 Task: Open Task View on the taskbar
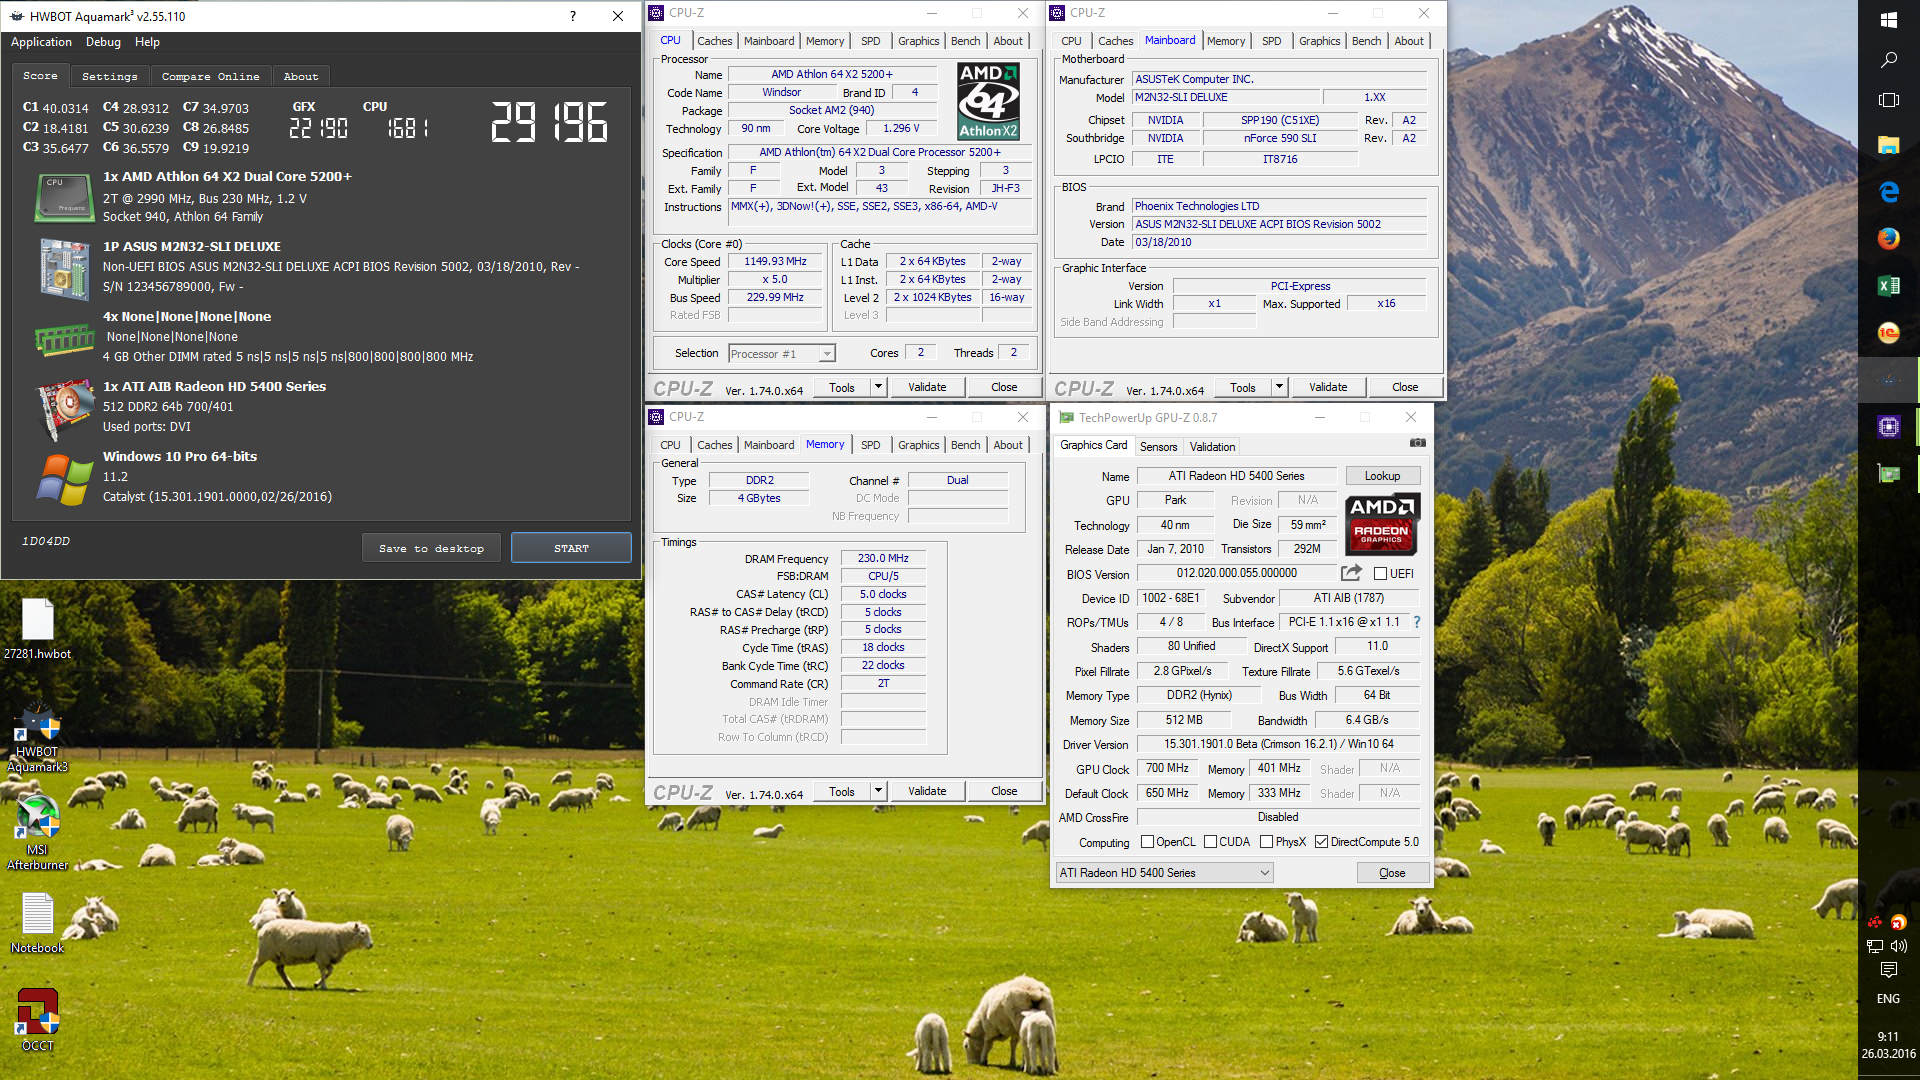(x=1888, y=100)
